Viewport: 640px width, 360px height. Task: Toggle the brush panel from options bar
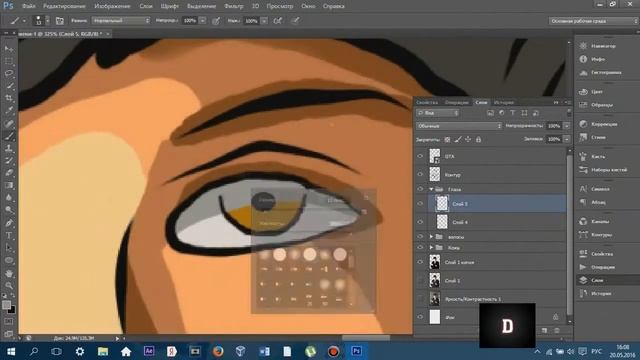(x=60, y=20)
